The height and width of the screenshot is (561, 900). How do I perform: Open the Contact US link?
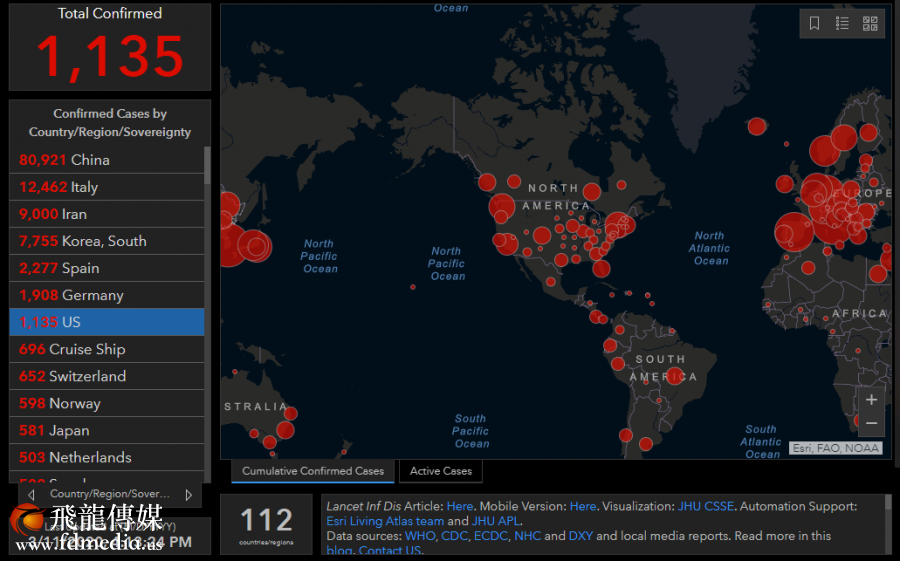(390, 551)
